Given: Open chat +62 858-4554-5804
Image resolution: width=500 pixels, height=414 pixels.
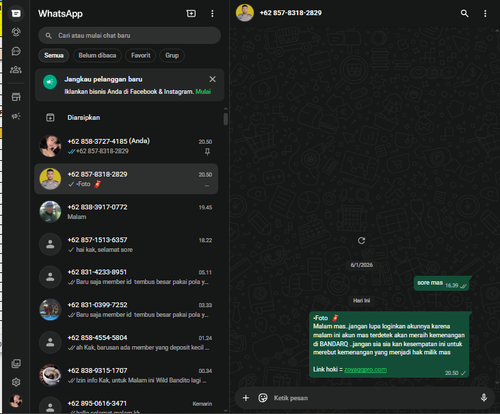Looking at the screenshot, I should pyautogui.click(x=126, y=342).
